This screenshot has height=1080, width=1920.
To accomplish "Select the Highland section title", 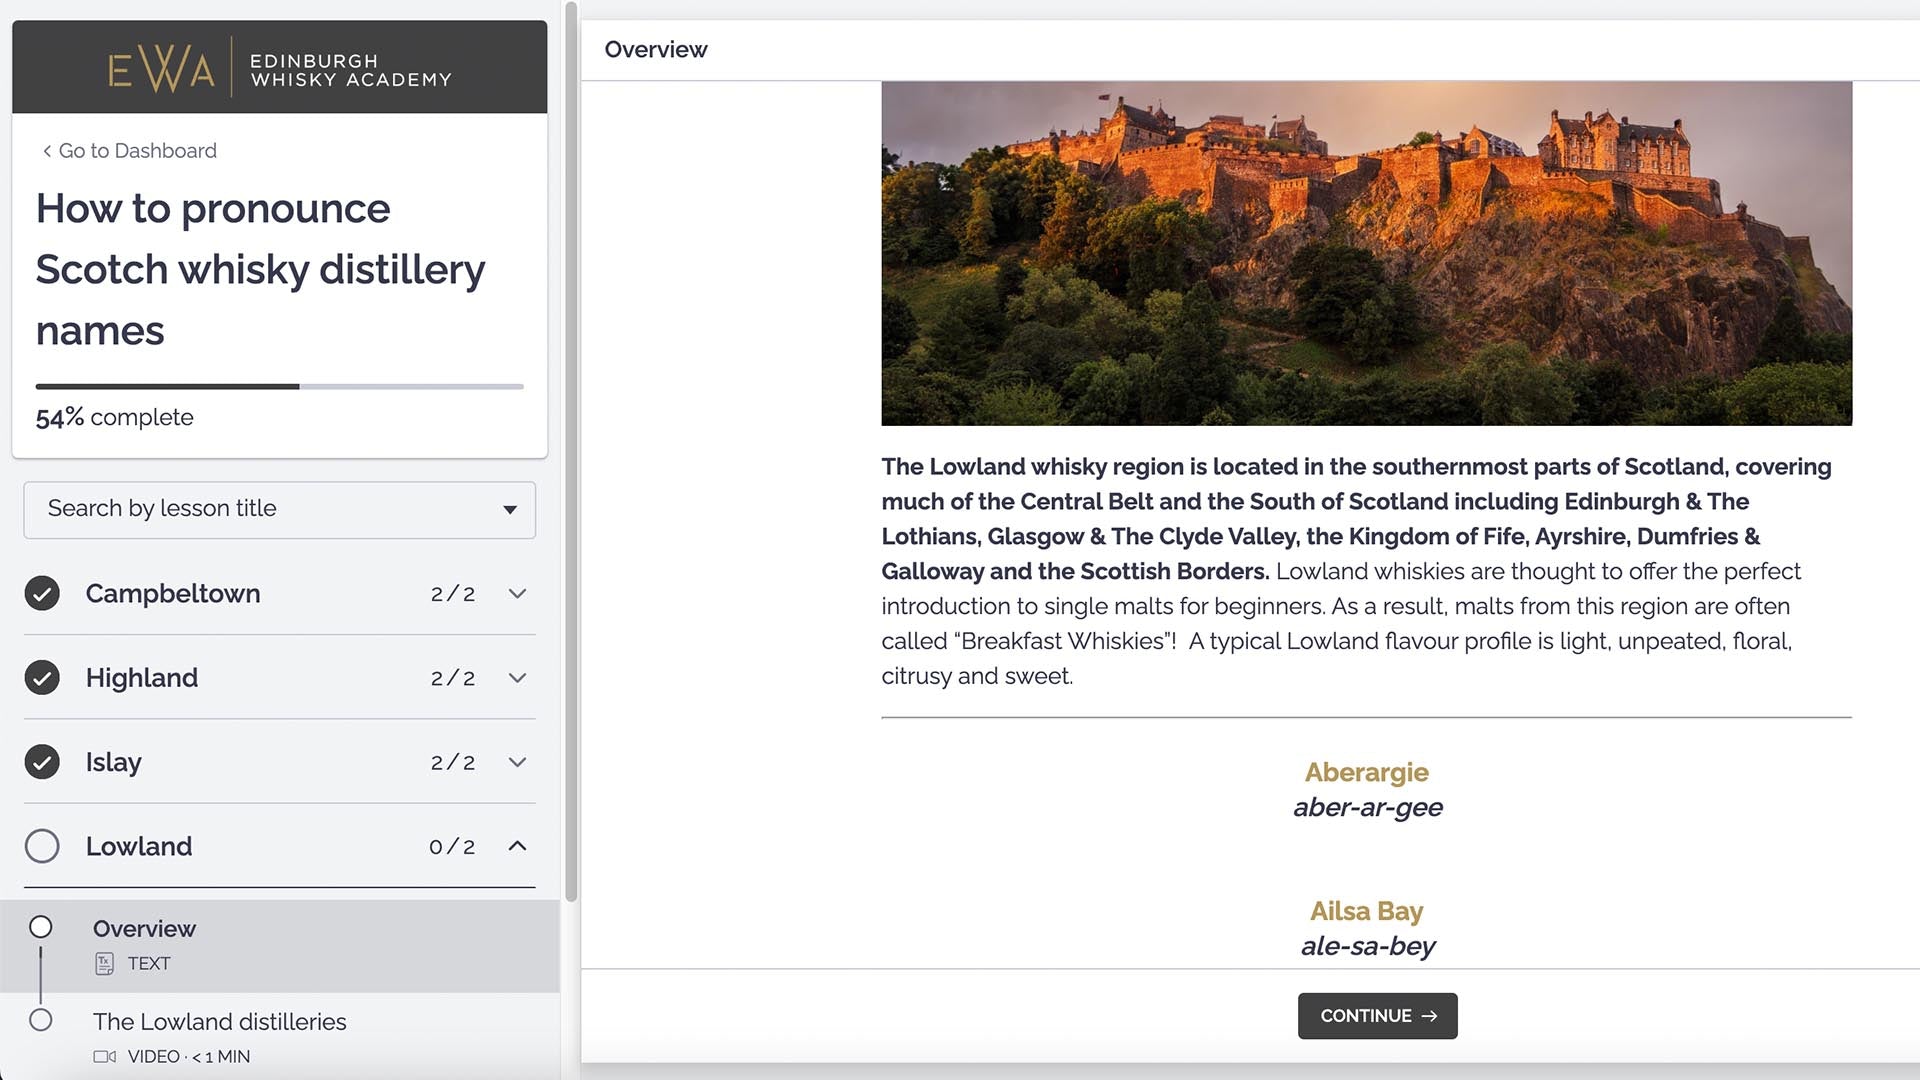I will coord(142,678).
